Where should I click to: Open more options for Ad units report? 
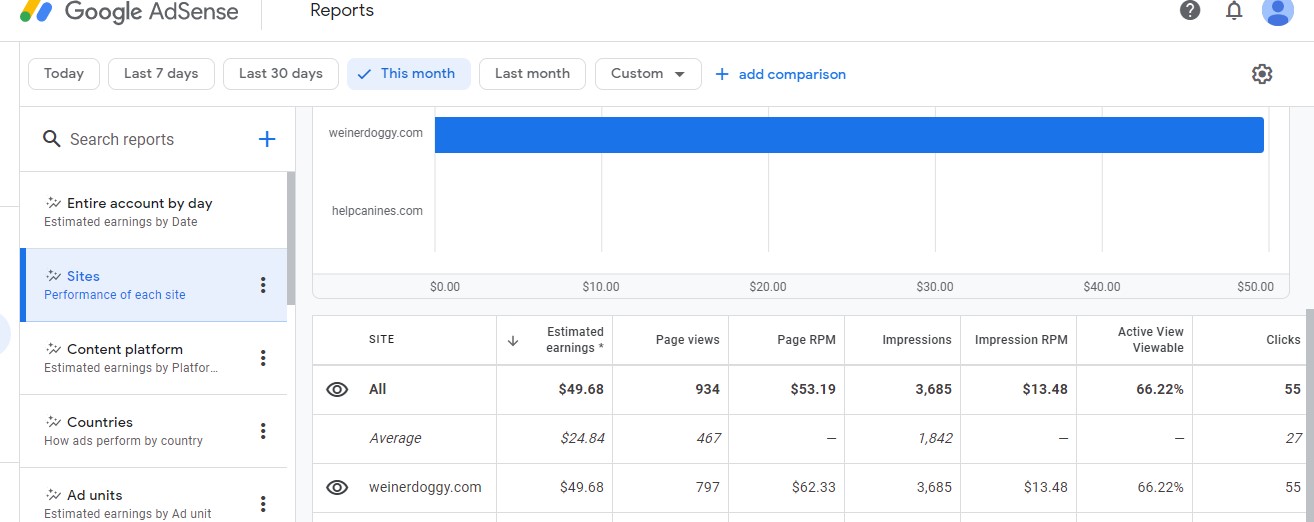(x=263, y=503)
